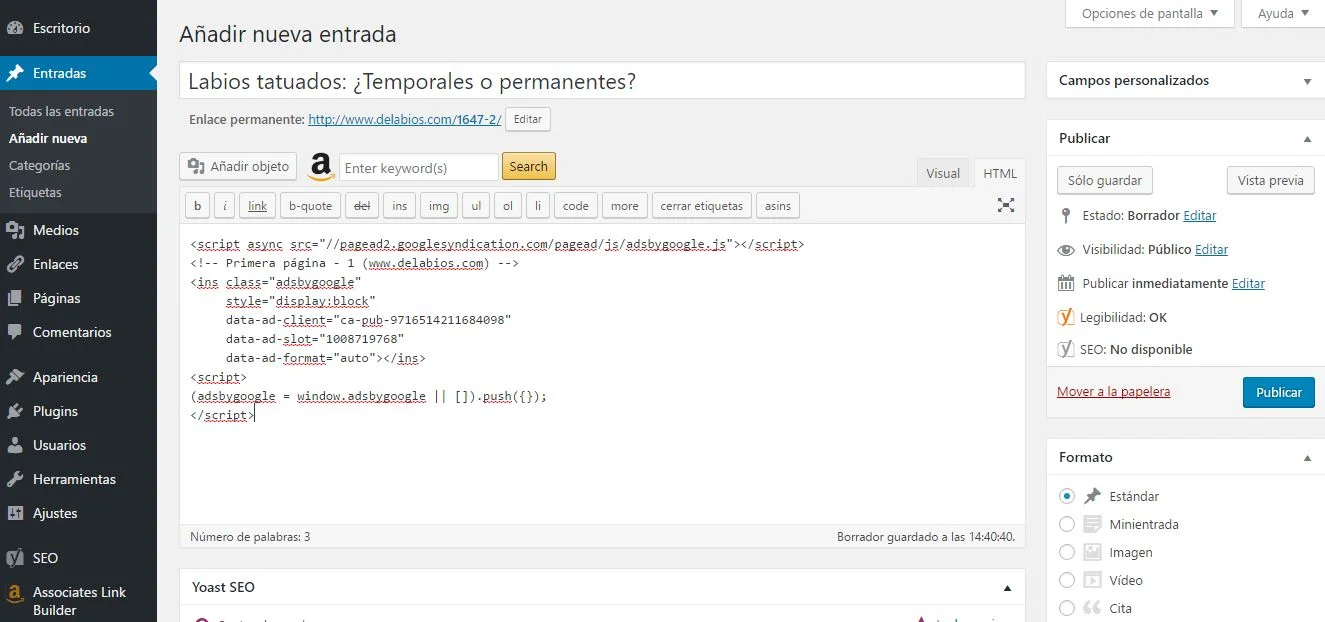The image size is (1325, 622).
Task: Select the Estándar post format
Action: (x=1067, y=496)
